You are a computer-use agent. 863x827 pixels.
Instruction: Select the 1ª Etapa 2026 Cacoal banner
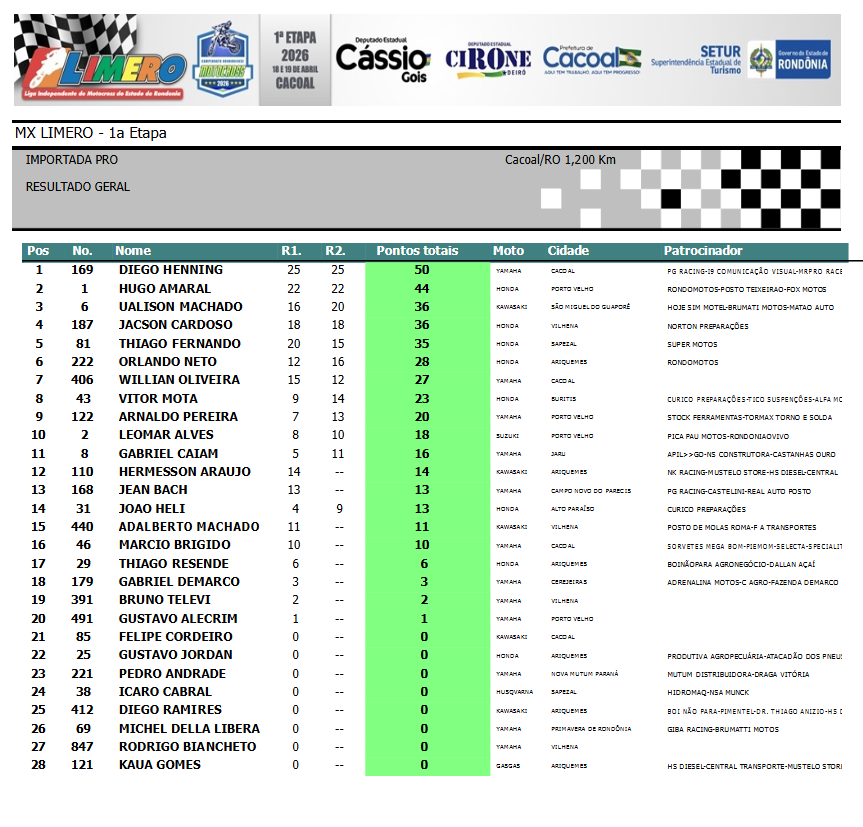pyautogui.click(x=294, y=60)
